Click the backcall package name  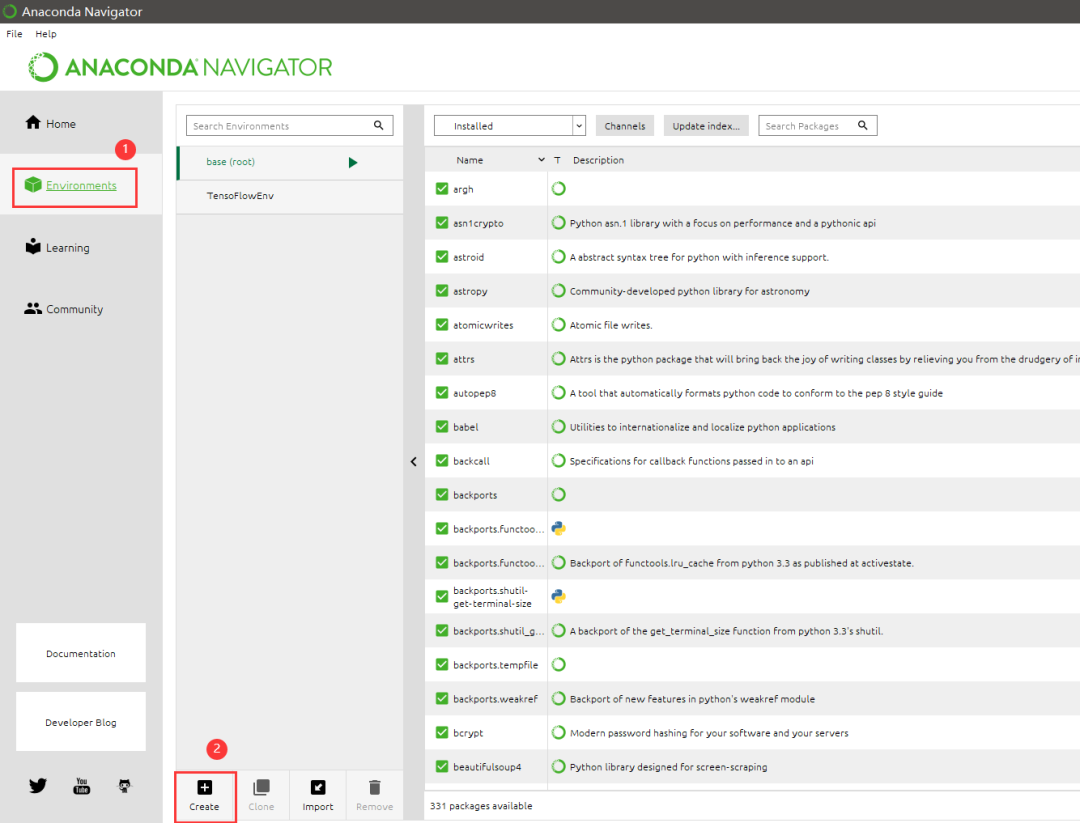[x=471, y=461]
